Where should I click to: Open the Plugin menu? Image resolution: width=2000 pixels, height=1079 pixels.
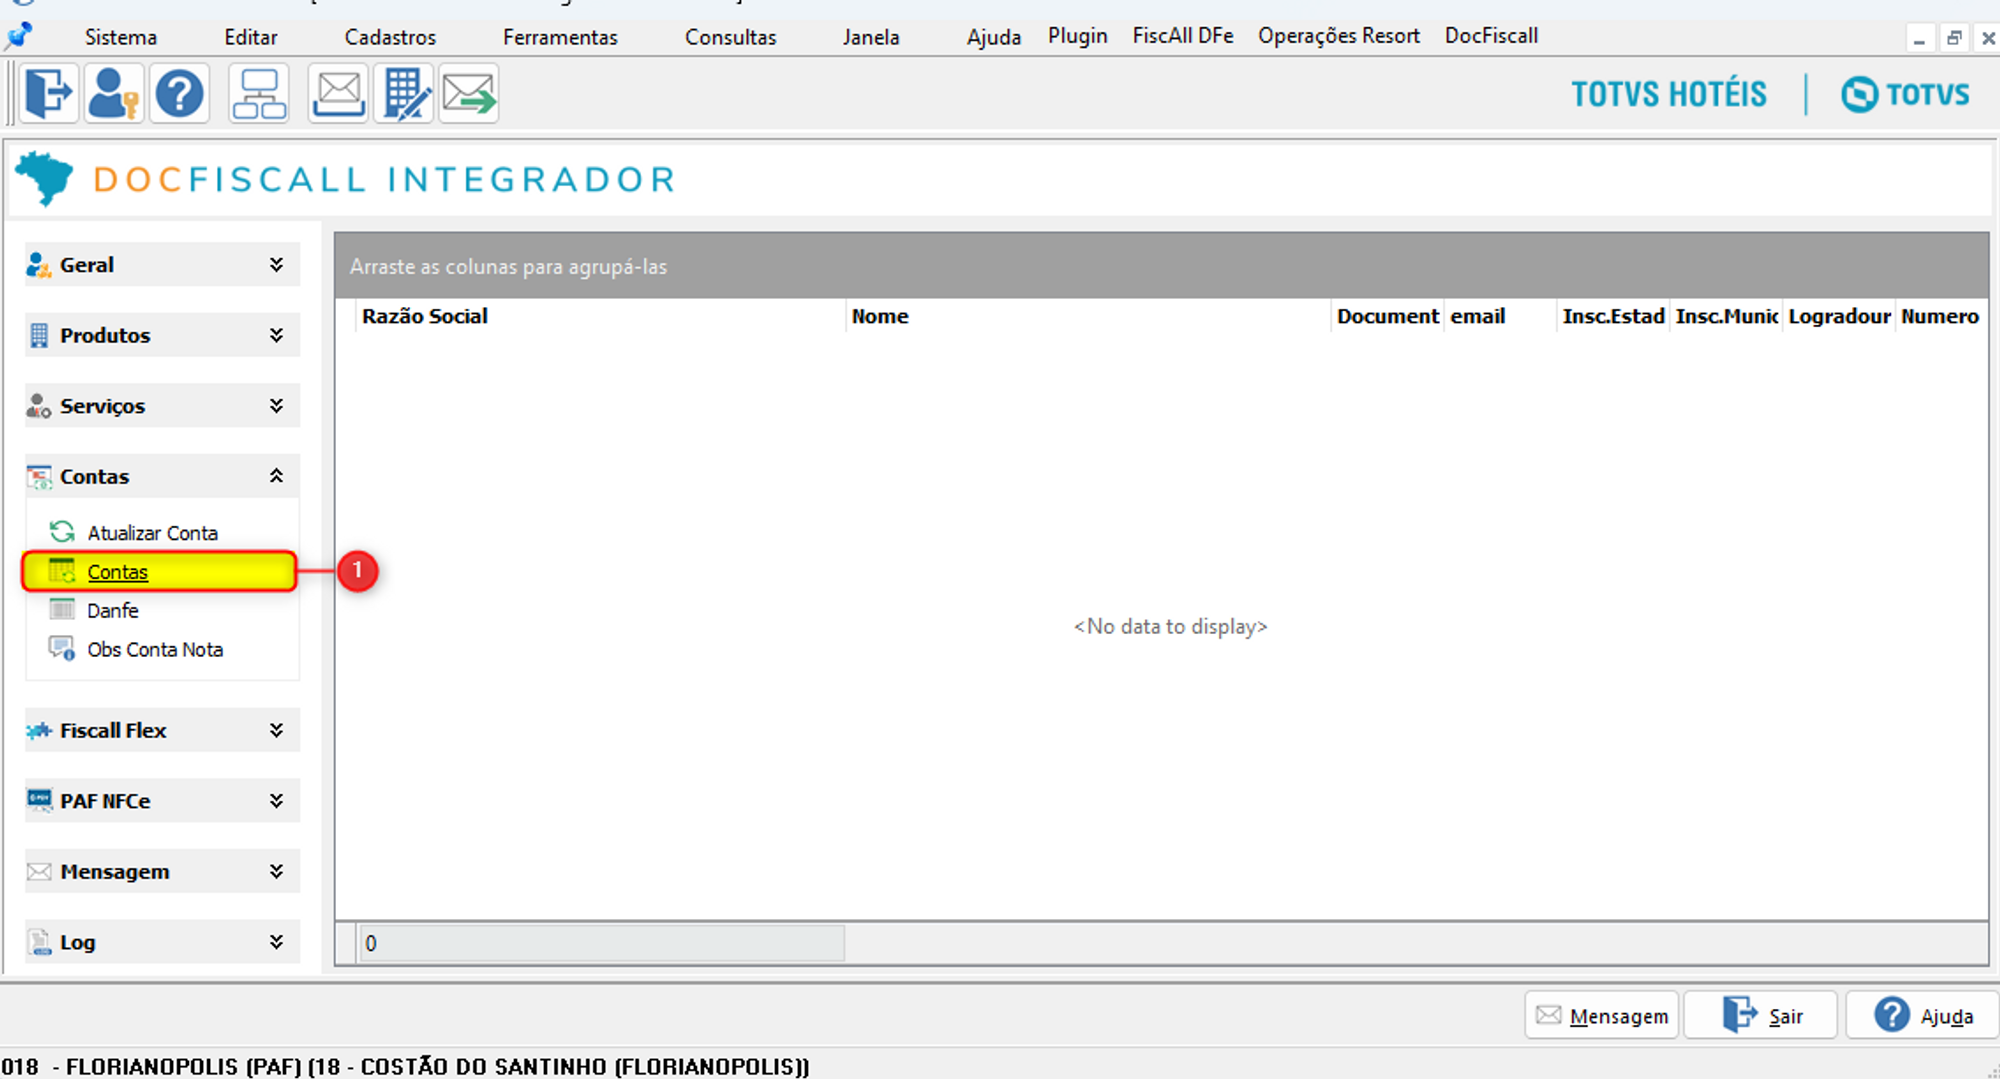click(1078, 36)
